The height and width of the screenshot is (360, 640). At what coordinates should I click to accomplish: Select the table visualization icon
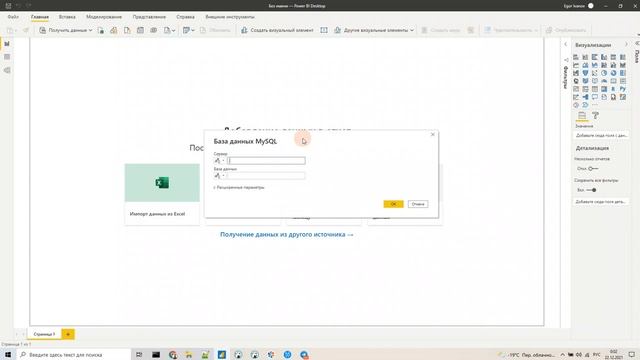pyautogui.click(x=595, y=89)
